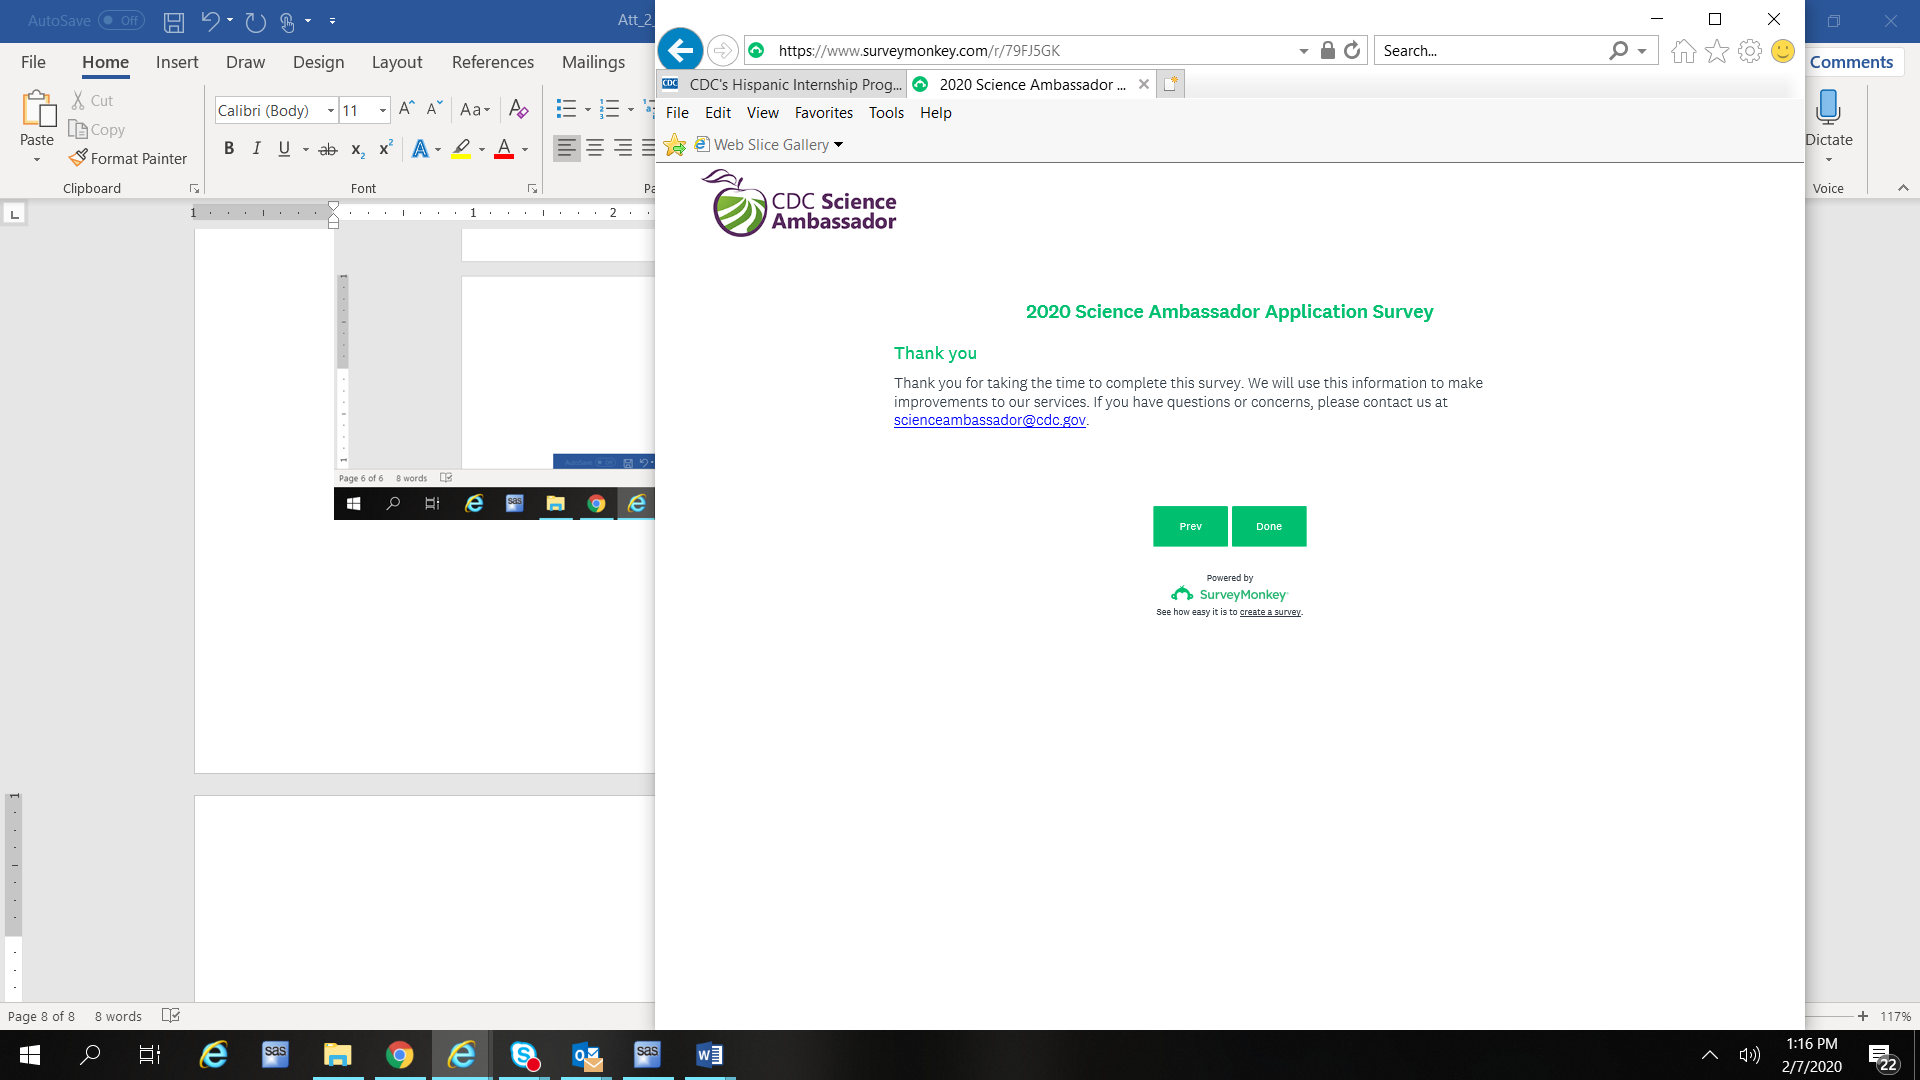Open the Favorites menu in IE
Viewport: 1920px width, 1080px height.
coord(823,113)
